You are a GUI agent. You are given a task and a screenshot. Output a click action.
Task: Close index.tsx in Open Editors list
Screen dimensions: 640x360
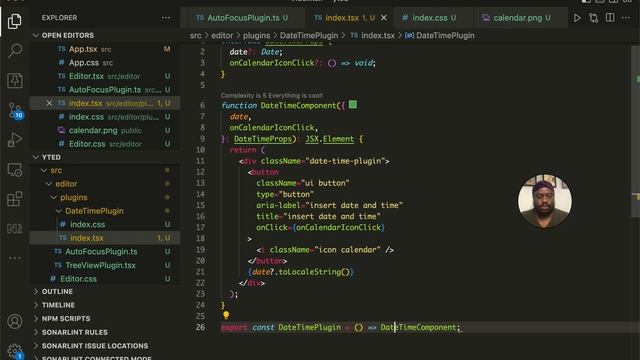(x=49, y=103)
